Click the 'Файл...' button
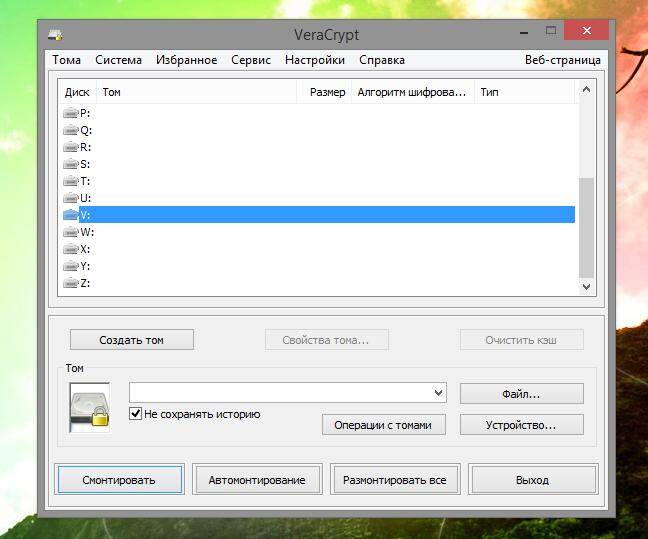The height and width of the screenshot is (539, 648). (x=522, y=394)
